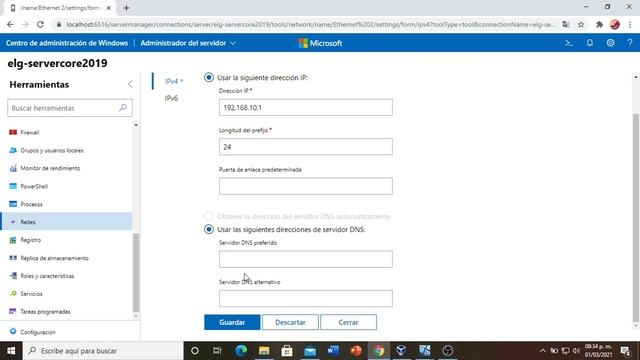Image resolution: width=640 pixels, height=360 pixels.
Task: Show hidden system tray icons
Action: pos(542,351)
